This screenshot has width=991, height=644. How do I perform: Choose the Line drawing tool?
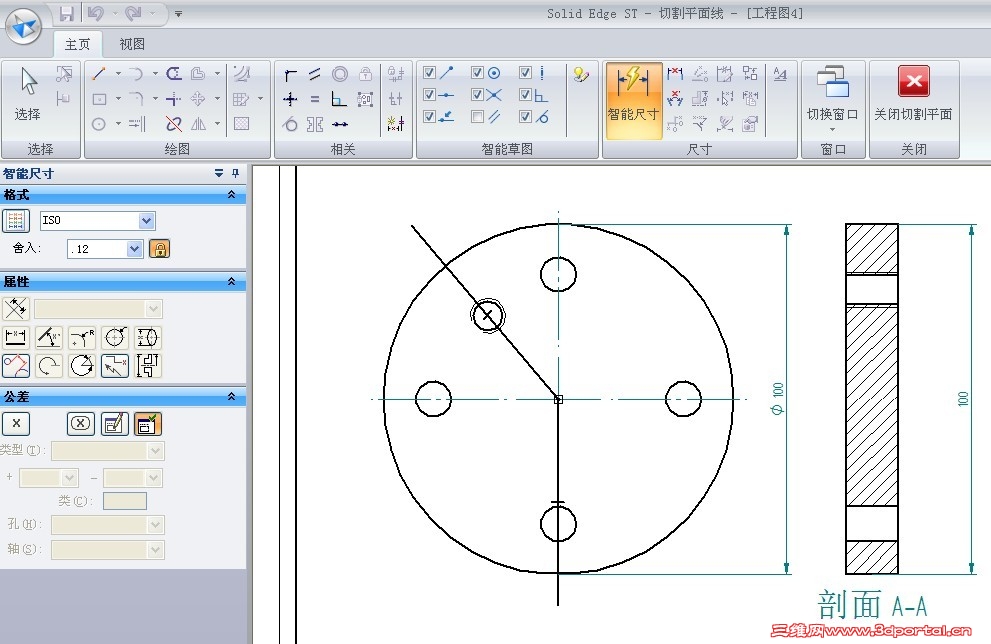tap(99, 74)
